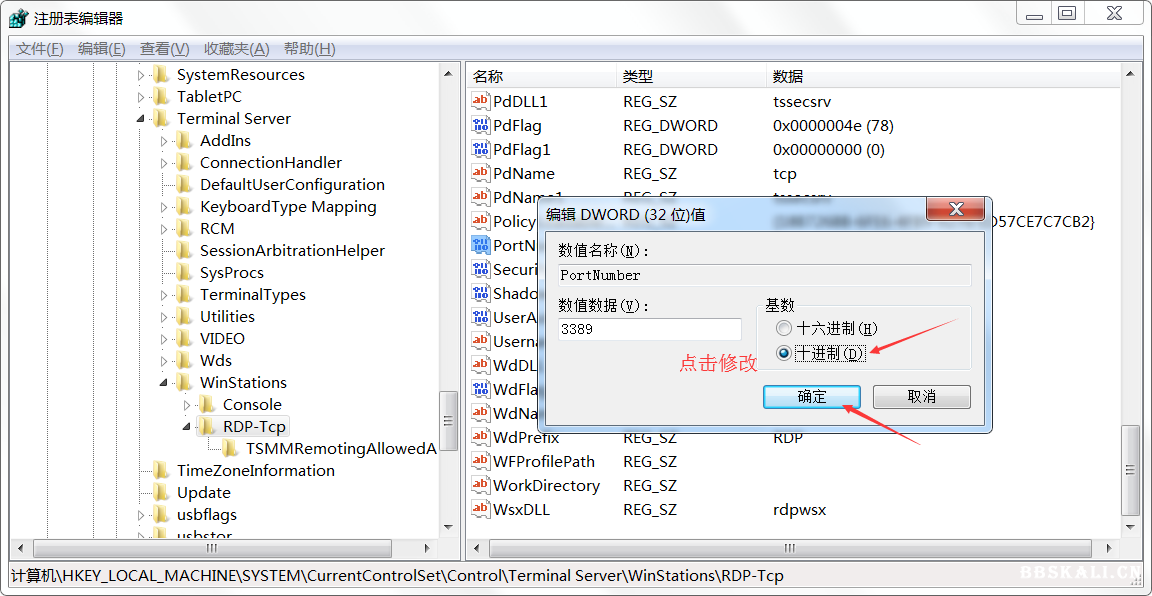Click the TimeZoneInformation folder icon
This screenshot has height=596, width=1152.
point(161,471)
